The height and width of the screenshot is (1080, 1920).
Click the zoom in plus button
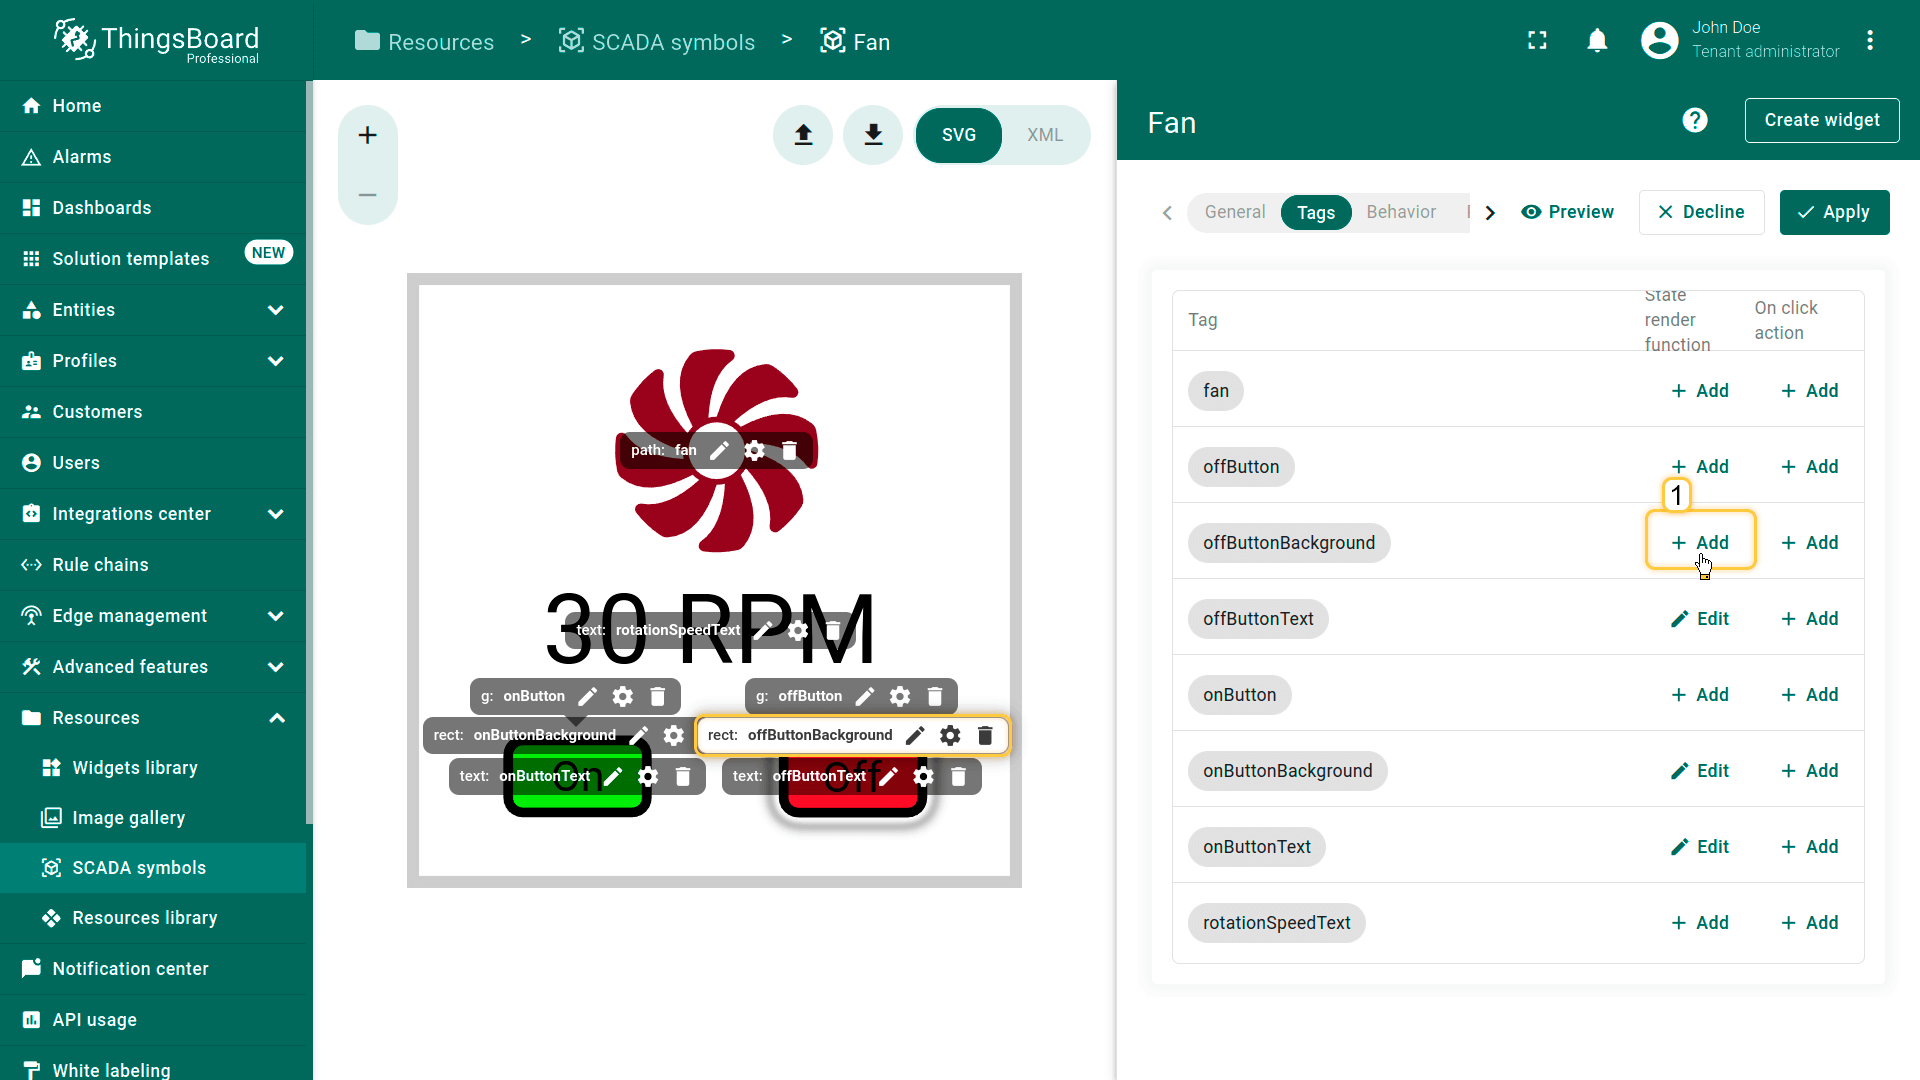pyautogui.click(x=368, y=135)
